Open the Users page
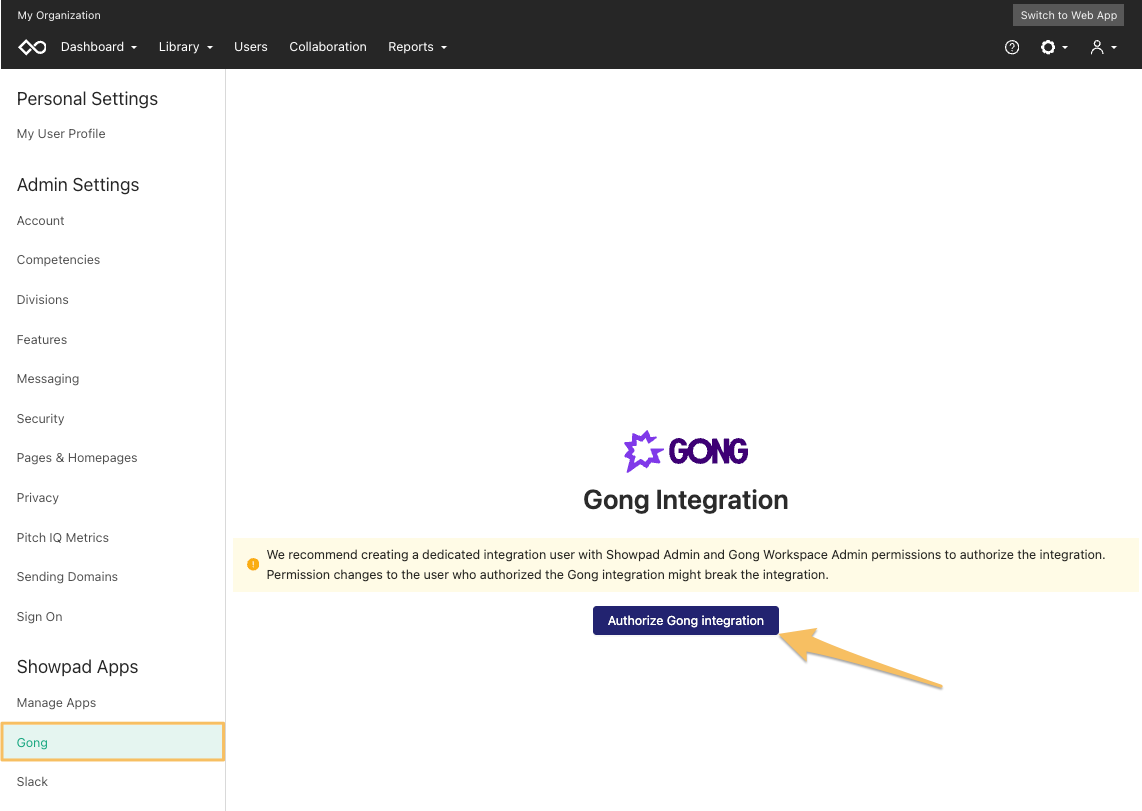 pyautogui.click(x=251, y=47)
